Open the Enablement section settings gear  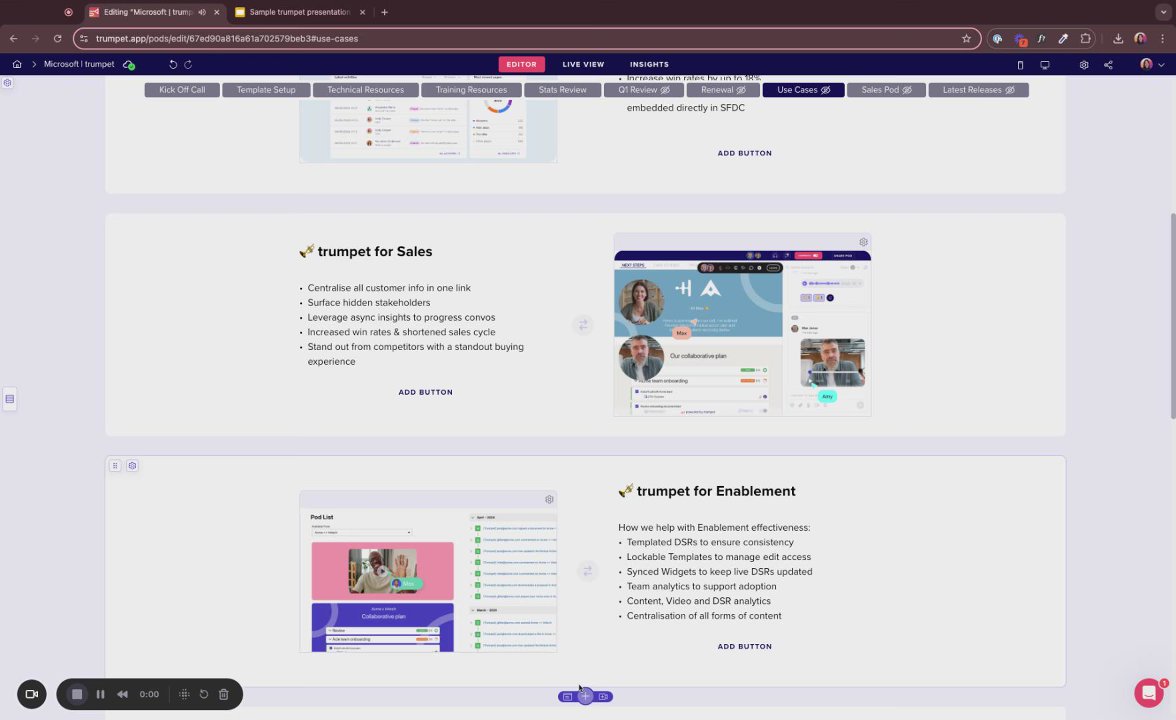(x=132, y=466)
